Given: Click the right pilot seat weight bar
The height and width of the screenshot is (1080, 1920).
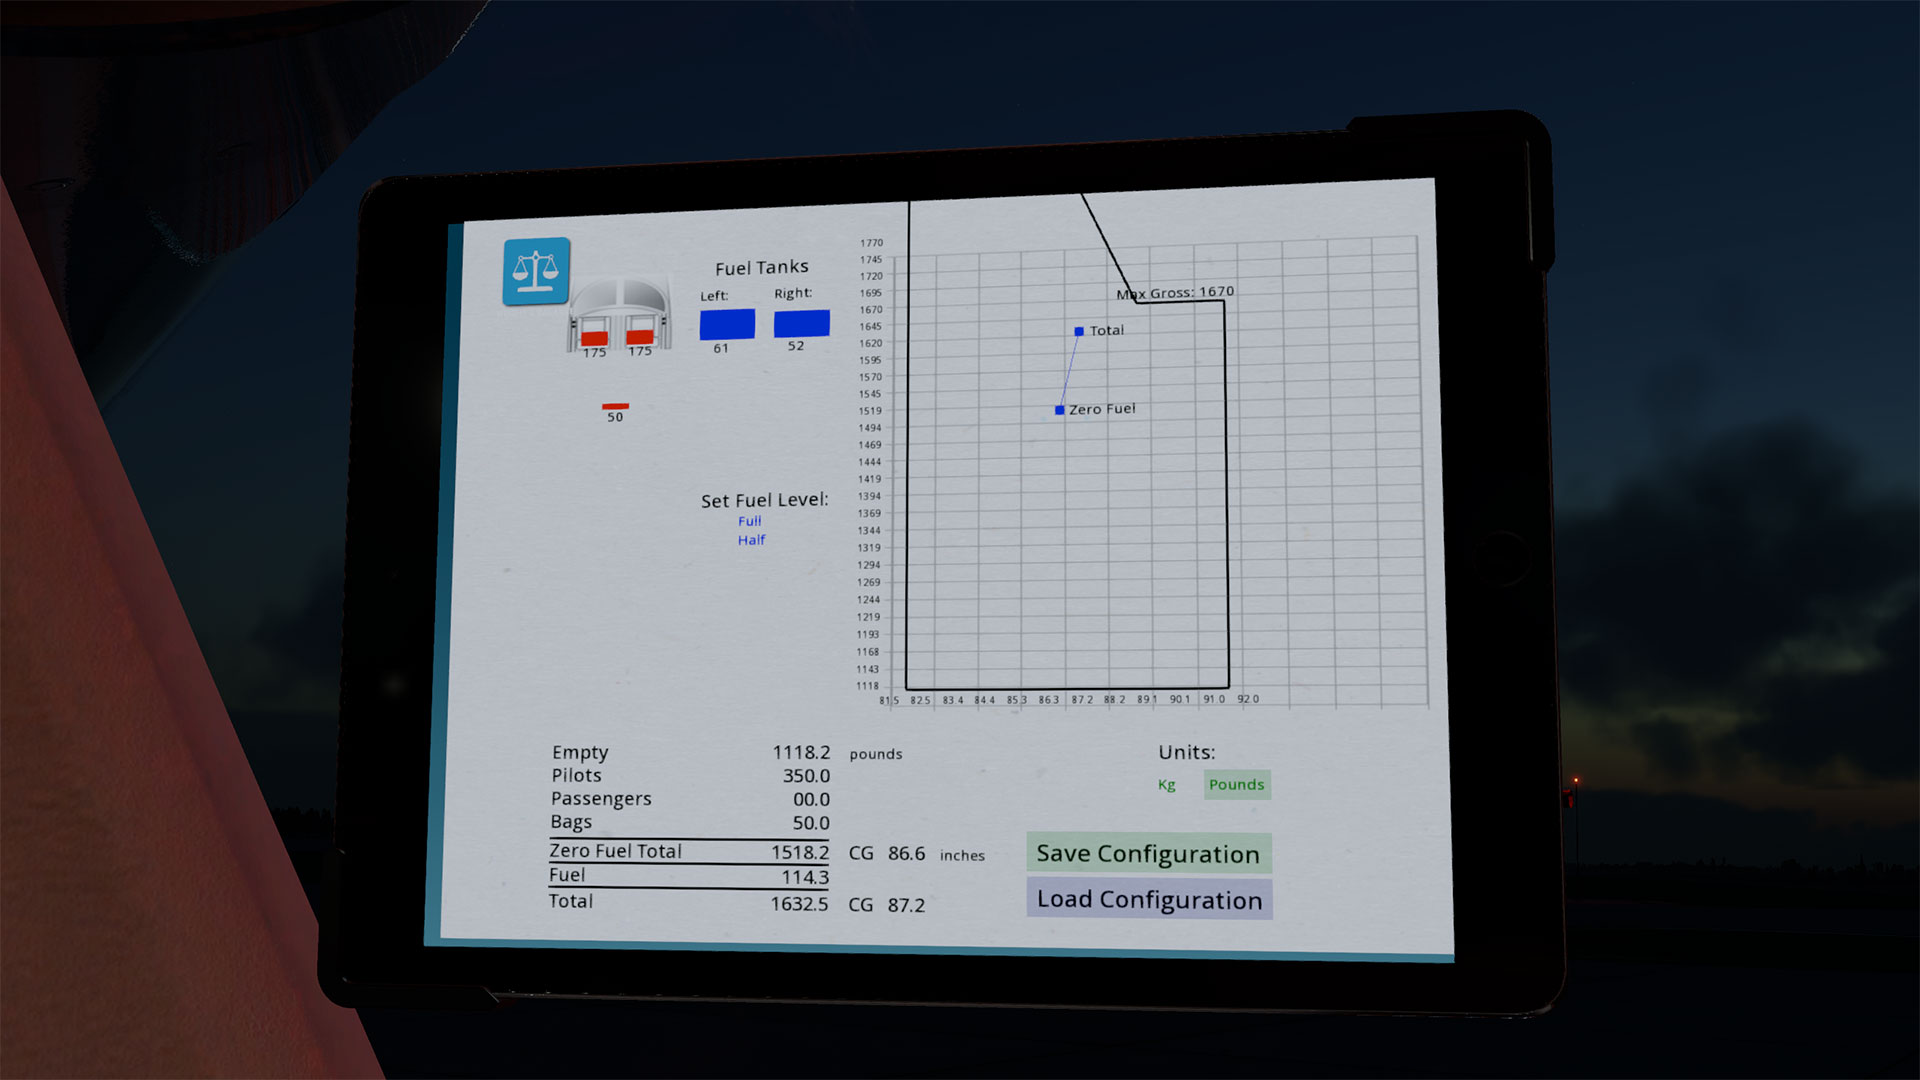Looking at the screenshot, I should point(640,336).
